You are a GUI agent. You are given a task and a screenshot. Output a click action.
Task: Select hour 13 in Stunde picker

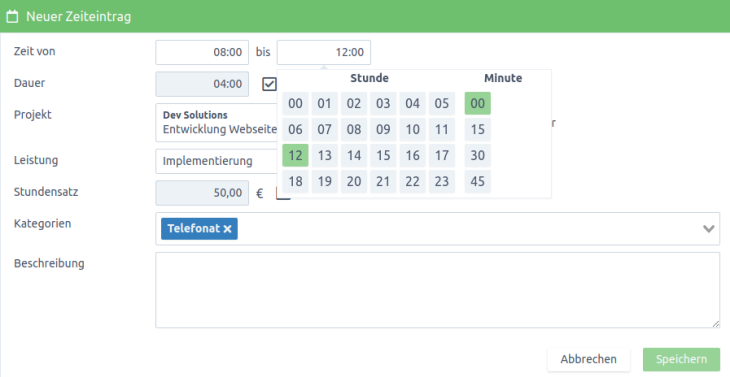pyautogui.click(x=324, y=155)
